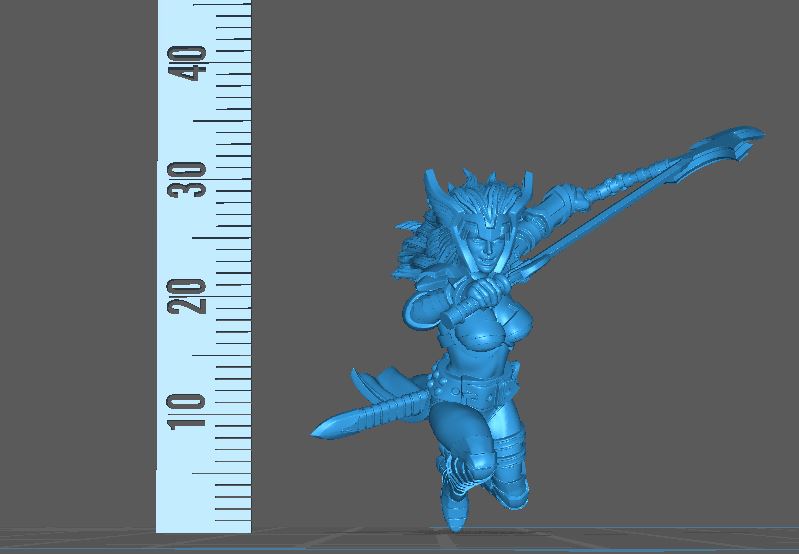Viewport: 799px width, 554px height.
Task: Click the tip of the sword
Action: tap(318, 430)
